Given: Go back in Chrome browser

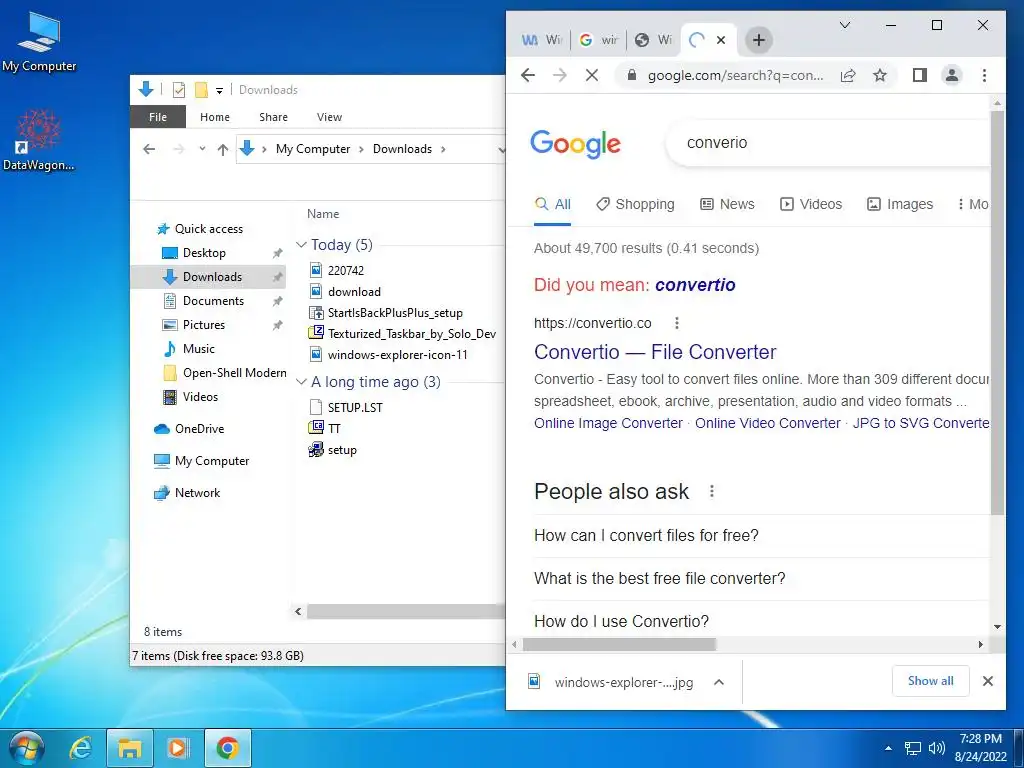Looking at the screenshot, I should click(528, 75).
